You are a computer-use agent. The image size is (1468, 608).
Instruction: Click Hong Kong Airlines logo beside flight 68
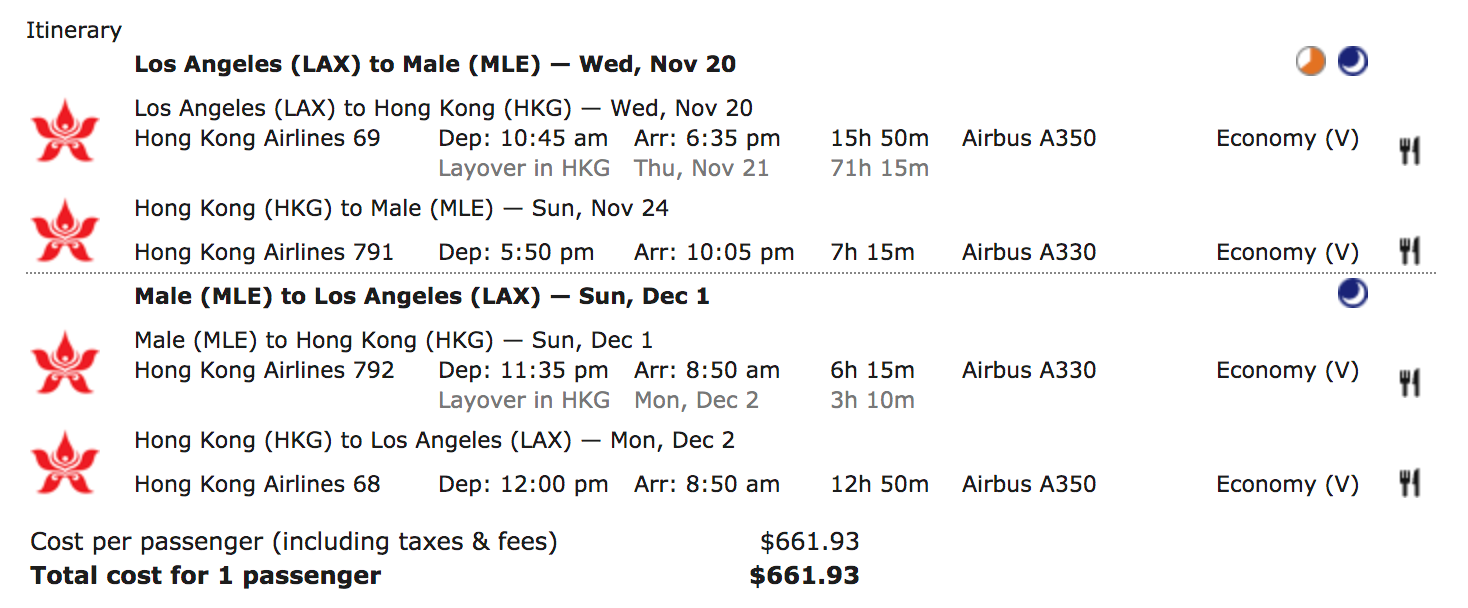(65, 463)
